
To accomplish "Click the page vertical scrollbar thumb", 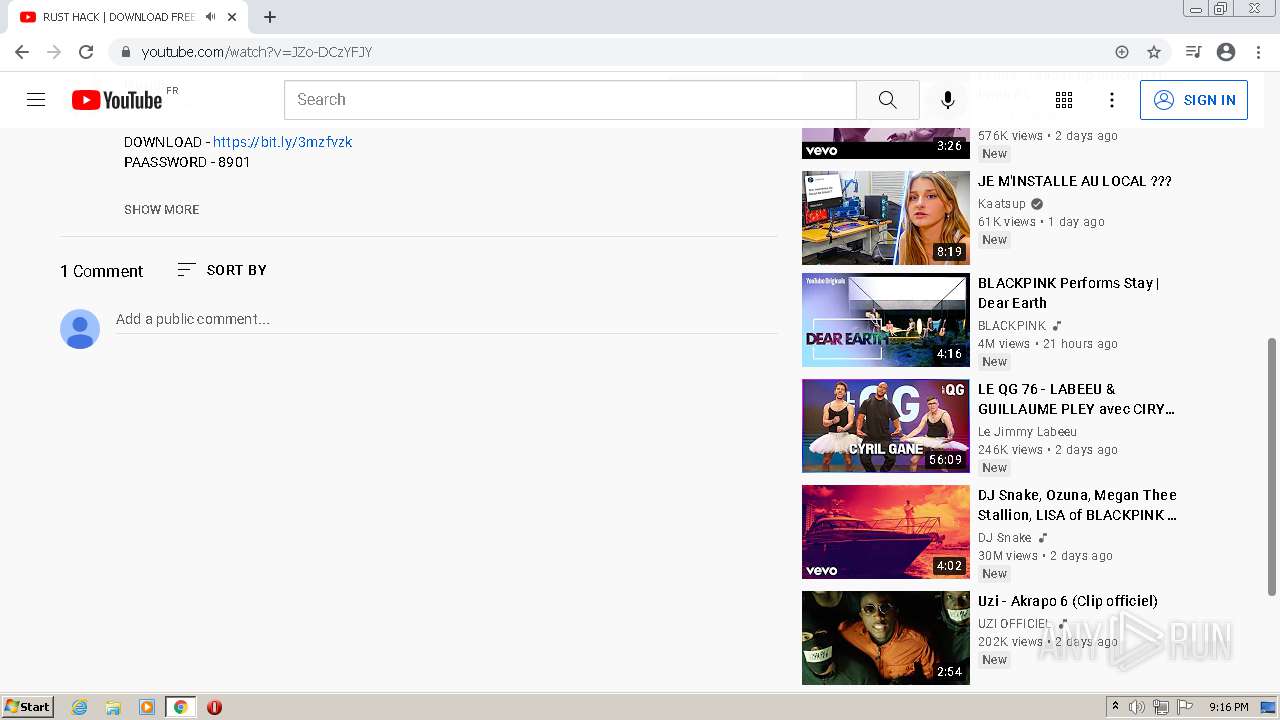I will tap(1272, 467).
